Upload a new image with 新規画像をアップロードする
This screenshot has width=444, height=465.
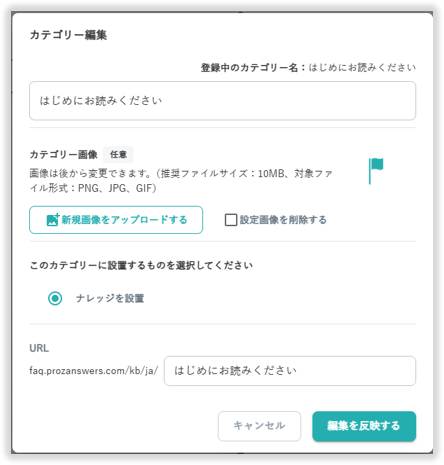116,220
